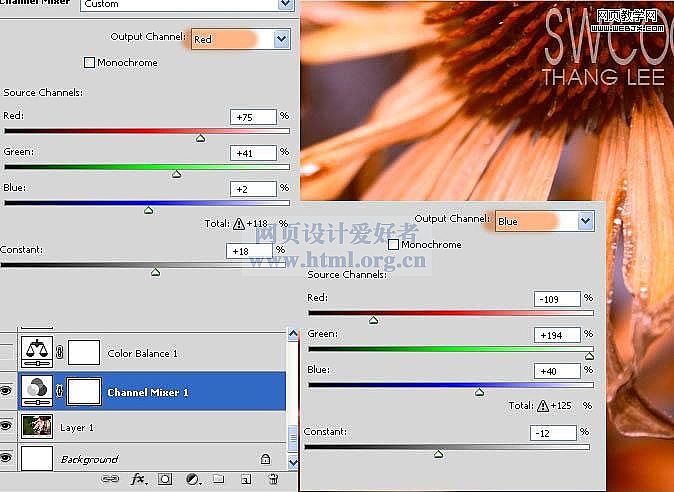This screenshot has width=674, height=492.
Task: Click warning icon beside Total +118
Action: tap(239, 224)
